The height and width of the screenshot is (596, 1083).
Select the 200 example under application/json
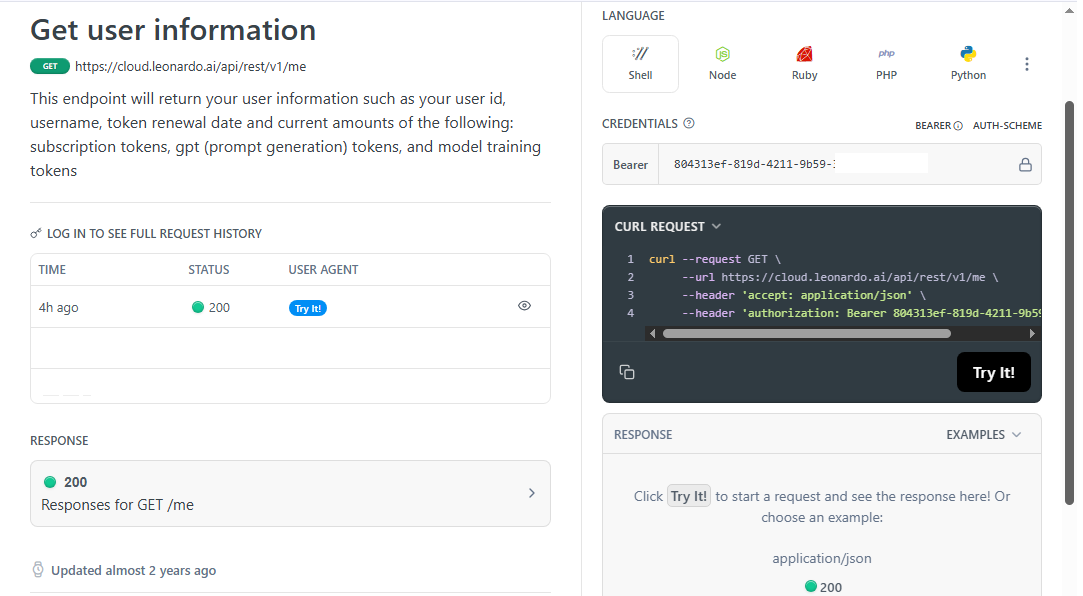[823, 587]
